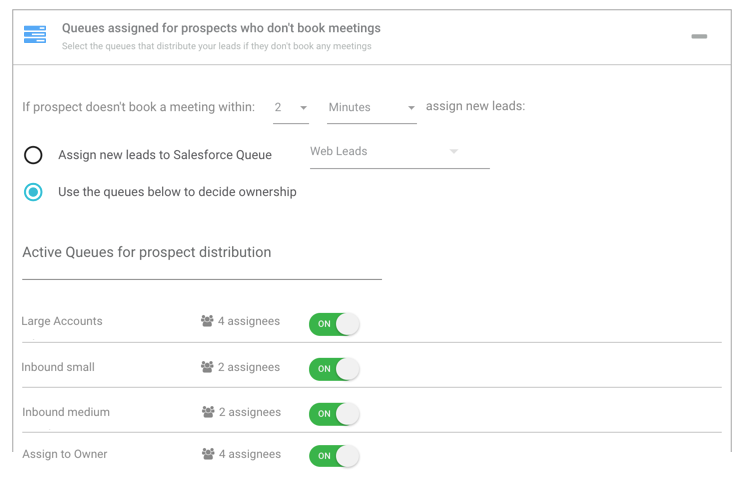Click the assignees icon for Assign to Owner
This screenshot has width=747, height=488.
click(x=207, y=454)
